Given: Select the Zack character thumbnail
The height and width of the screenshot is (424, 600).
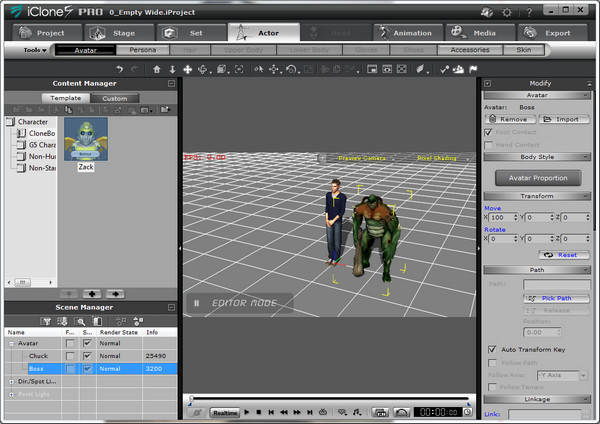Looking at the screenshot, I should click(86, 139).
